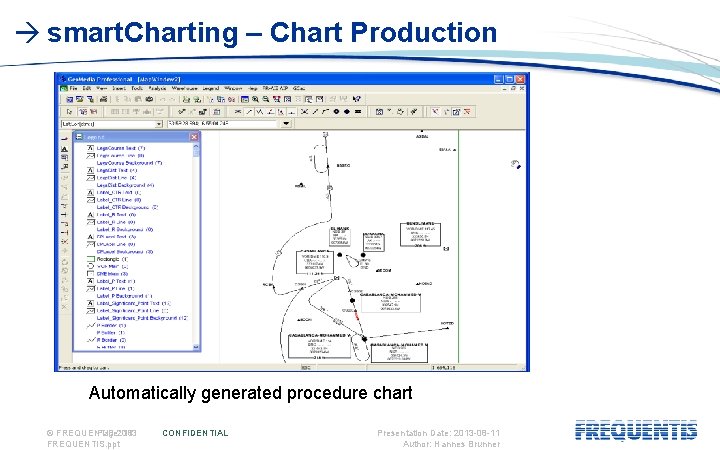
Task: Click the text A icon in left toolbar
Action: point(64,149)
